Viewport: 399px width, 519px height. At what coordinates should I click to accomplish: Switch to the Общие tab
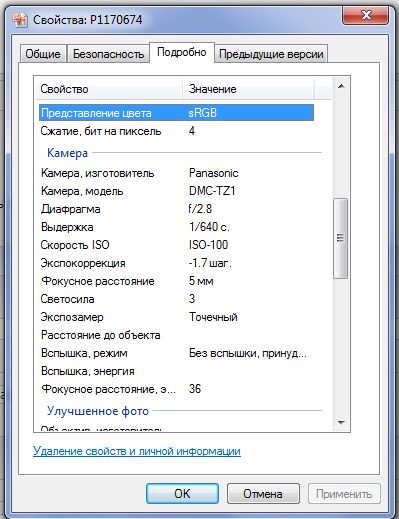coord(43,54)
